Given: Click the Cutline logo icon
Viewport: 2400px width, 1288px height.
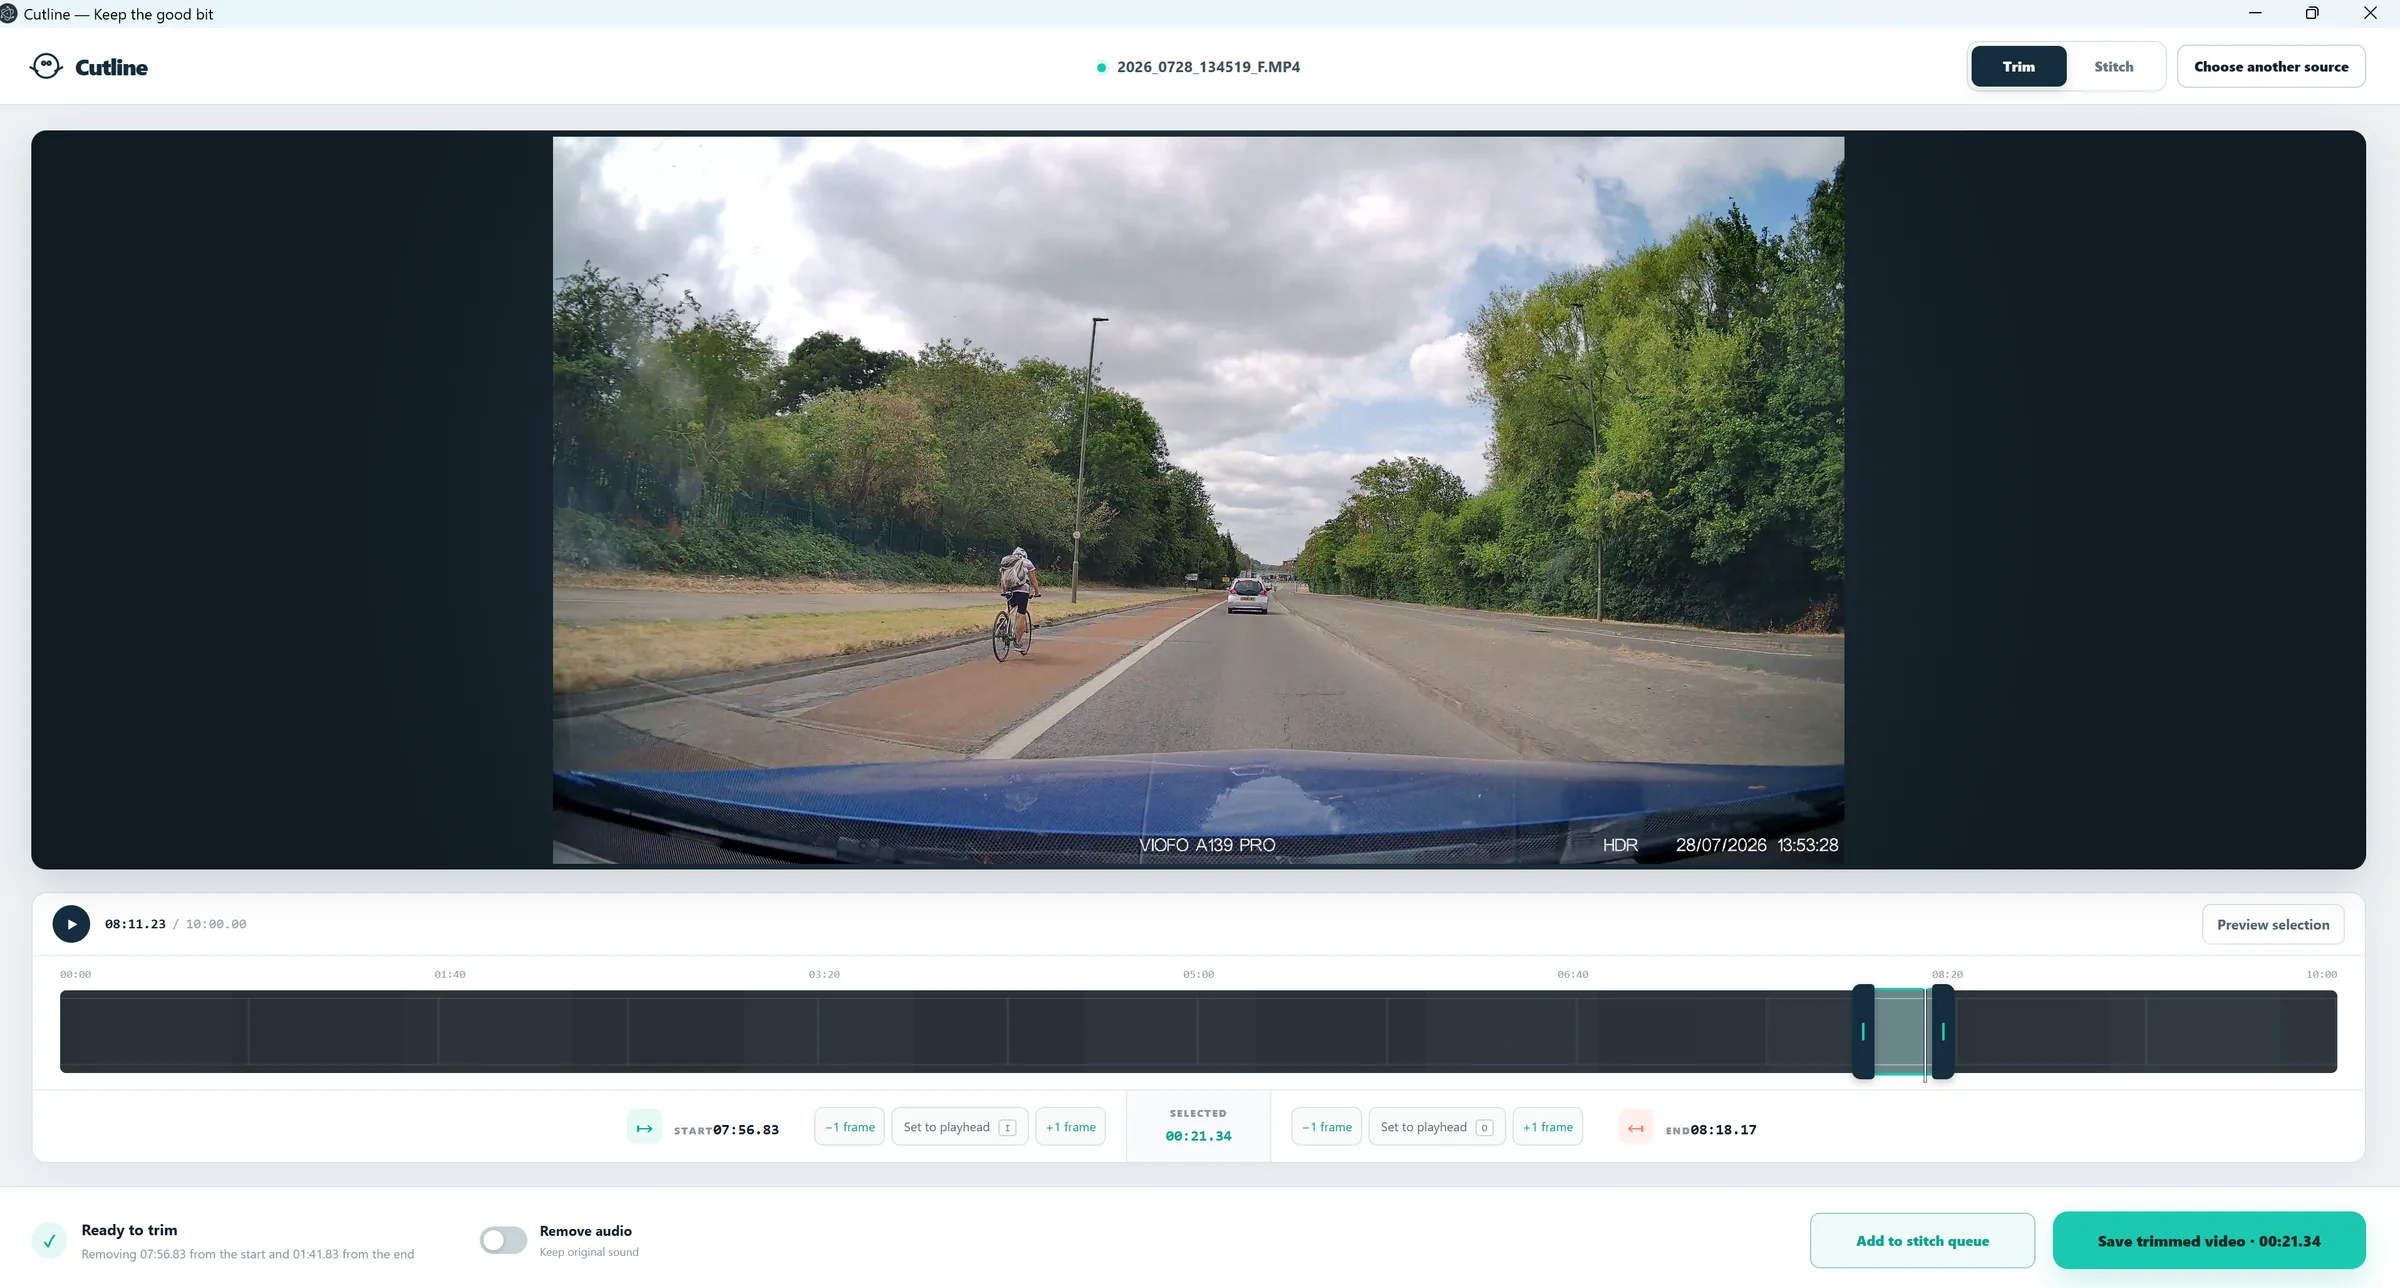Looking at the screenshot, I should [x=46, y=66].
